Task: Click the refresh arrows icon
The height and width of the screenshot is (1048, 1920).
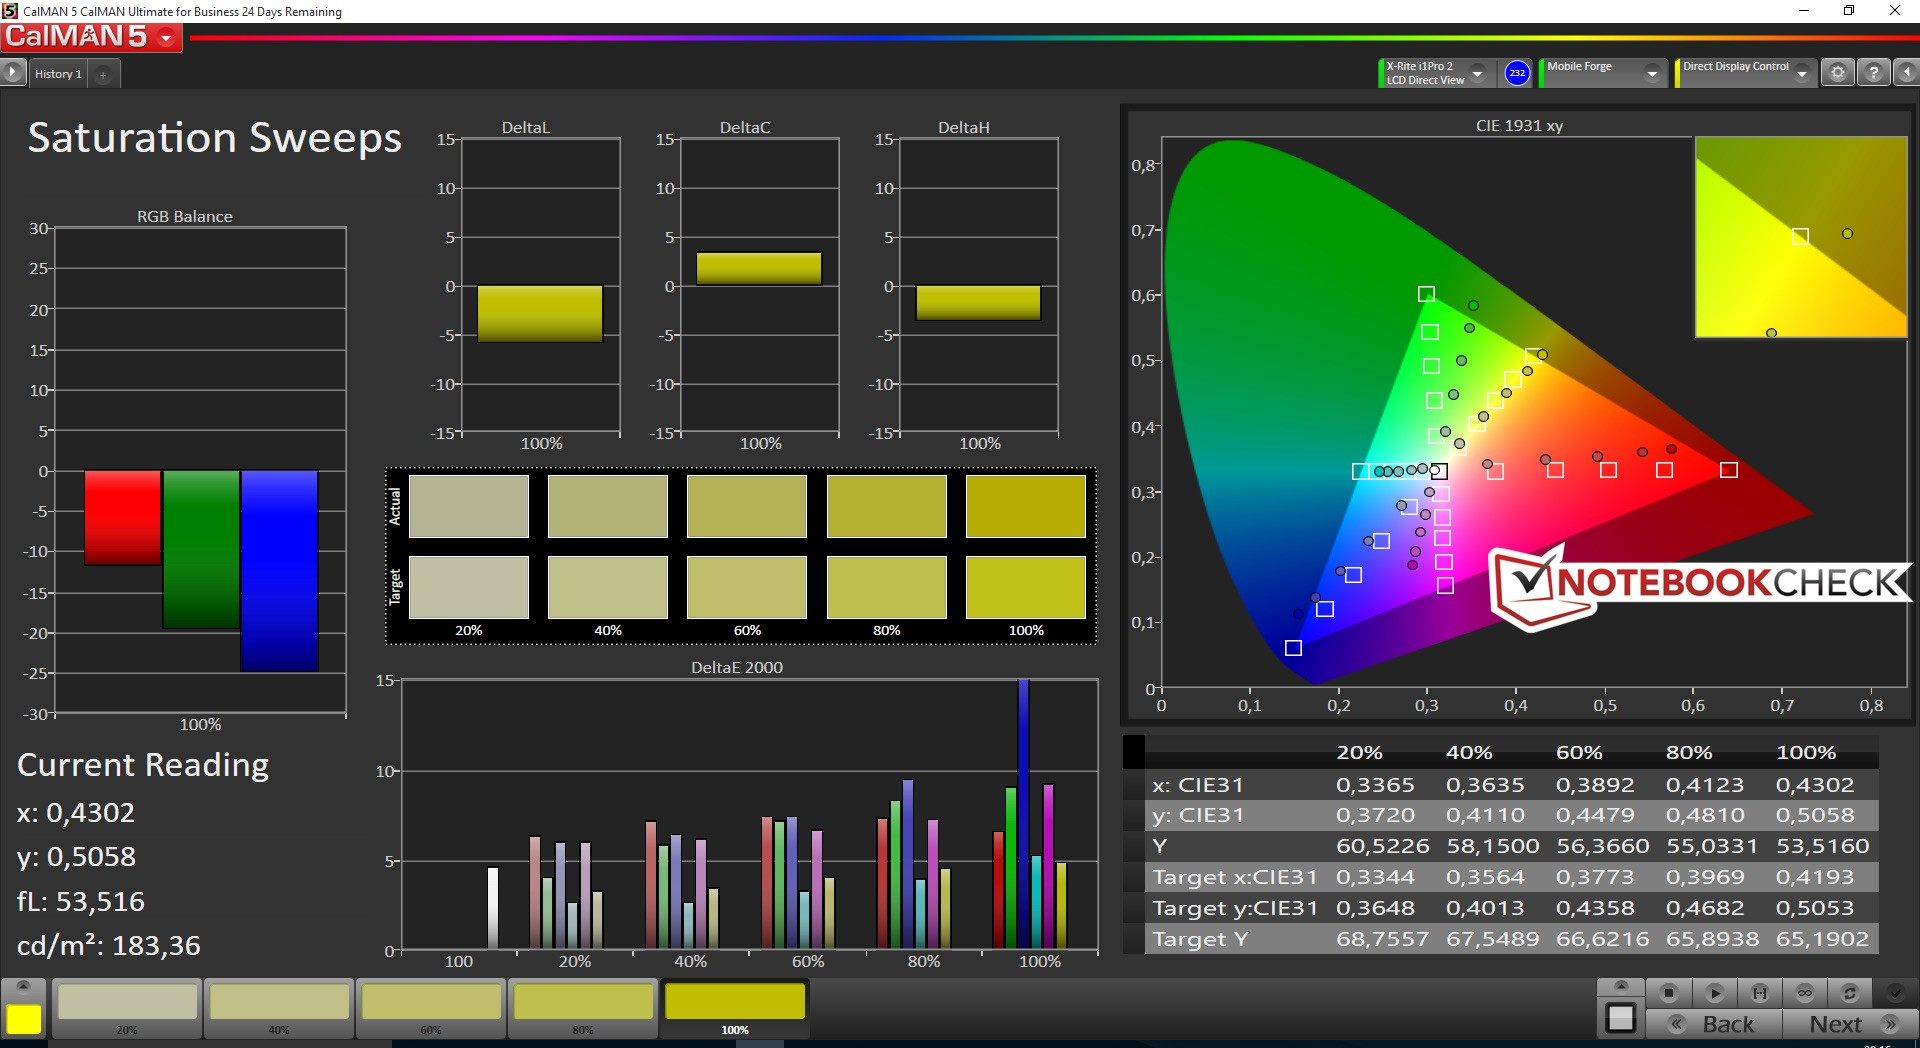Action: (1850, 993)
